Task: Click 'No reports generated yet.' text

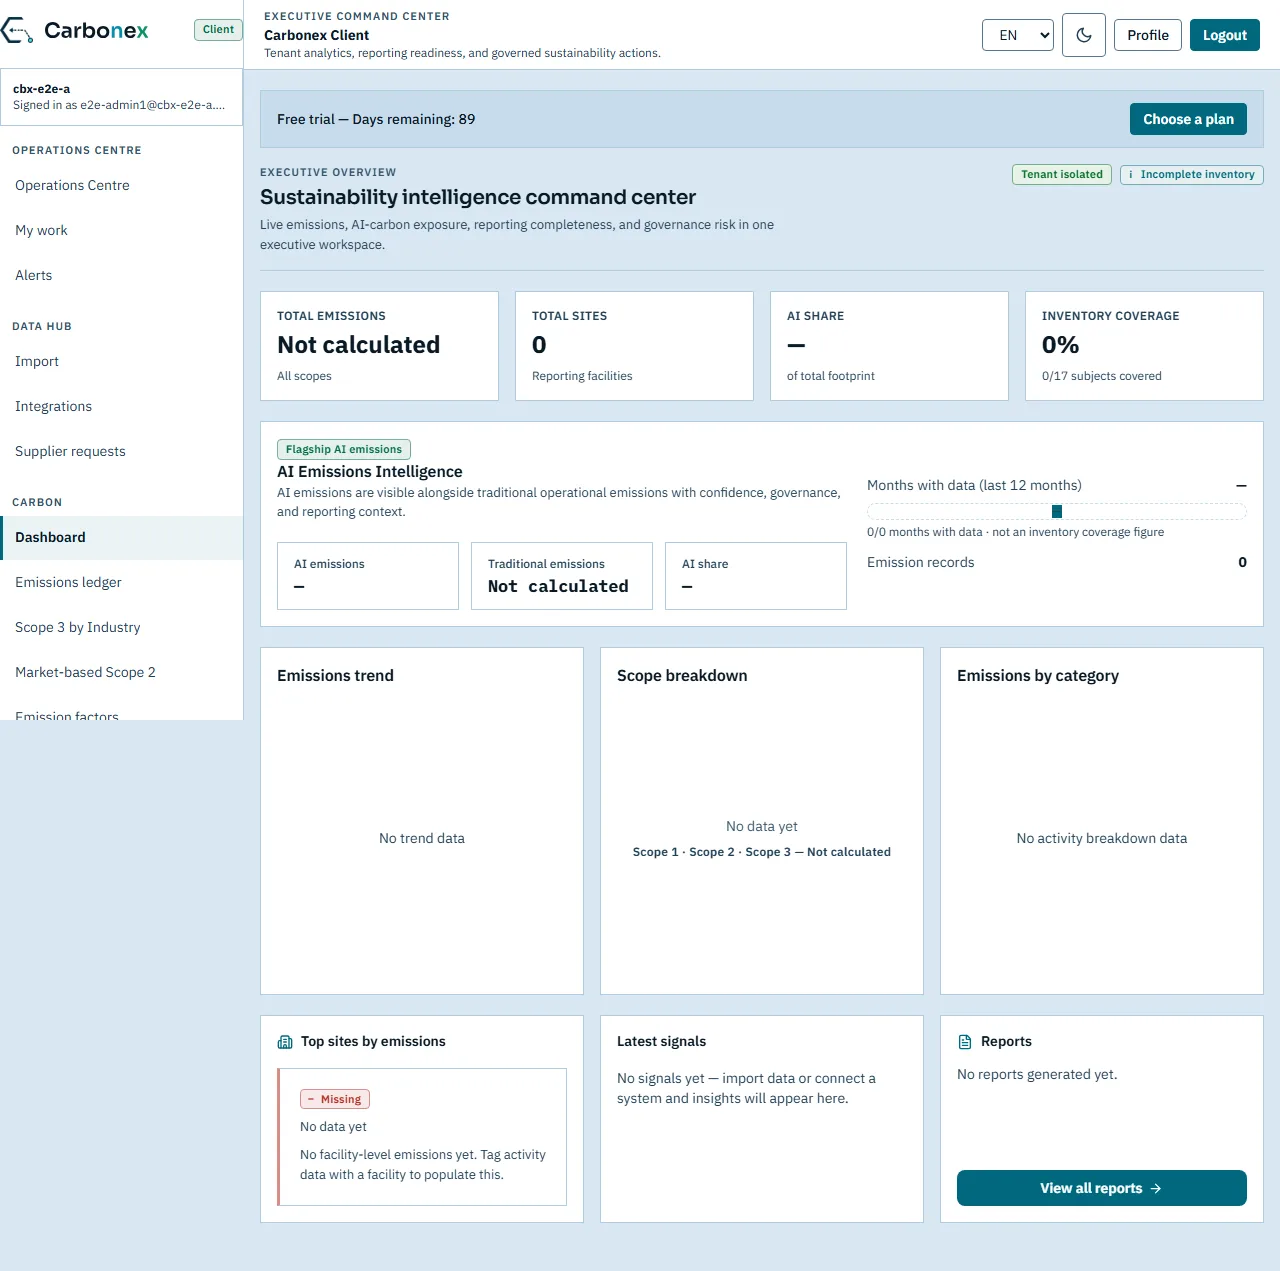Action: [1037, 1074]
